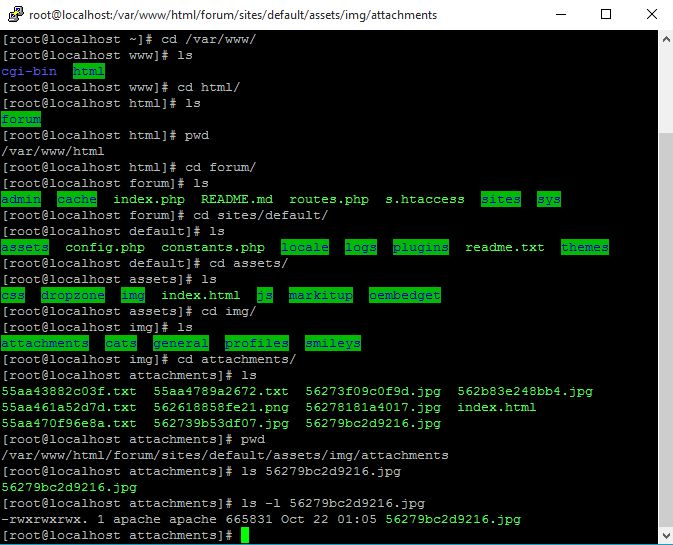This screenshot has height=545, width=673.
Task: Select the highlighted general directory
Action: click(181, 343)
